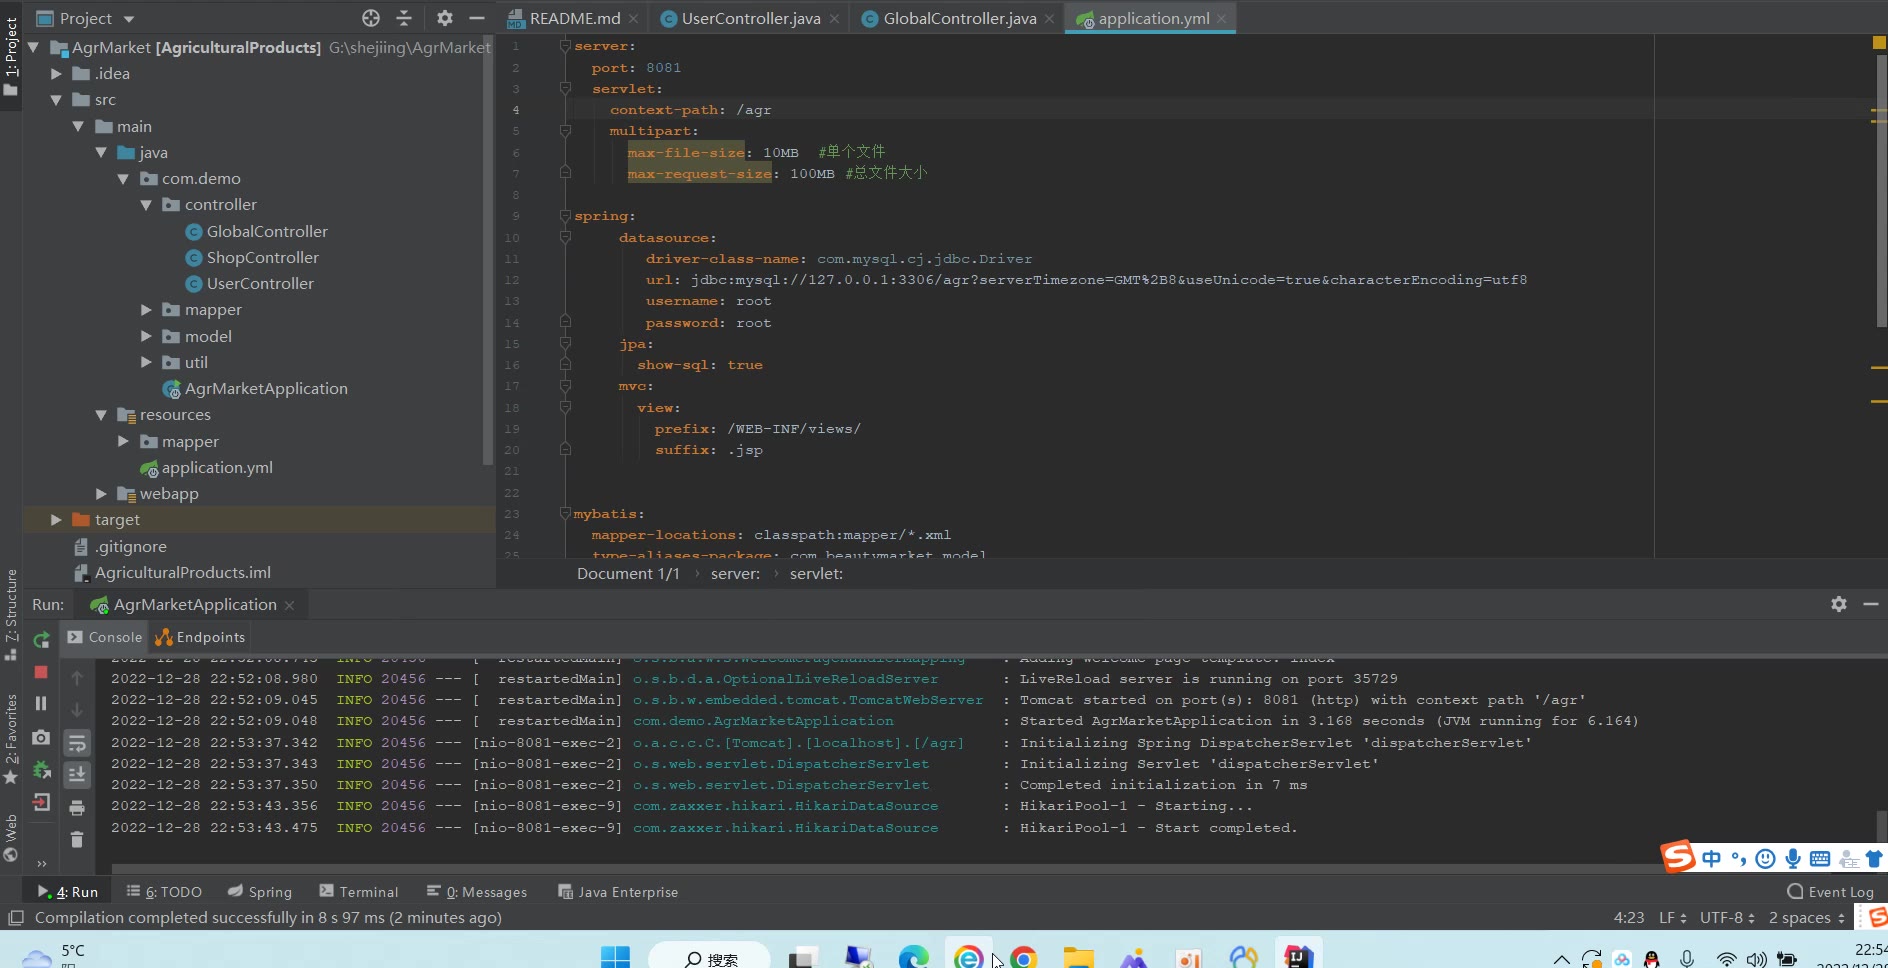
Task: Click the camera thread dump icon
Action: (41, 737)
